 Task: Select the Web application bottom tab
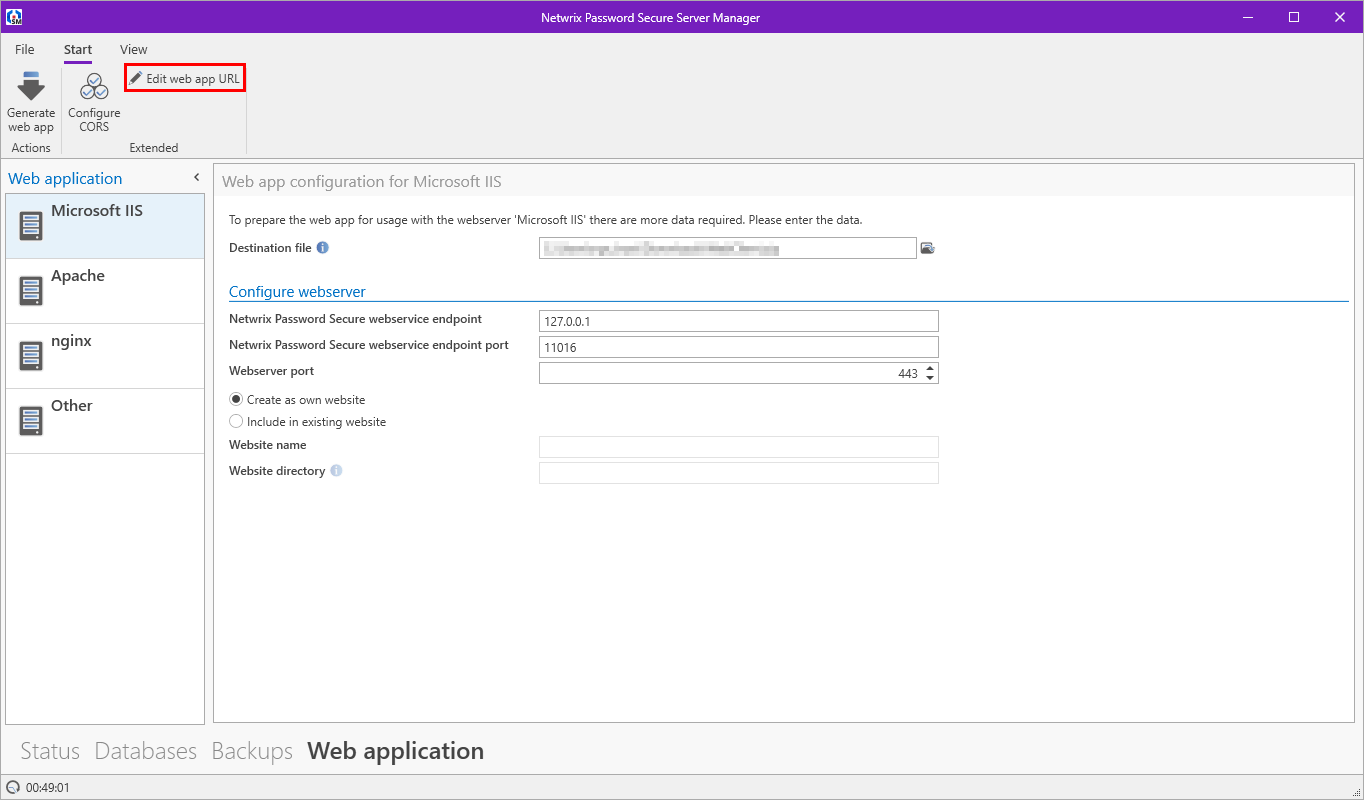click(395, 751)
